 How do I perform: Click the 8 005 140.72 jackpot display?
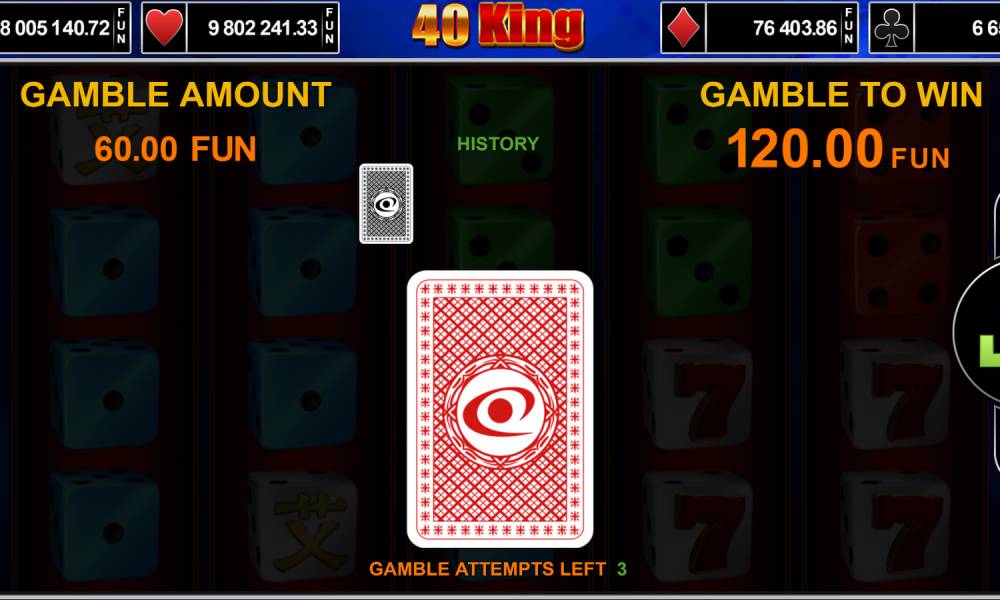[64, 28]
